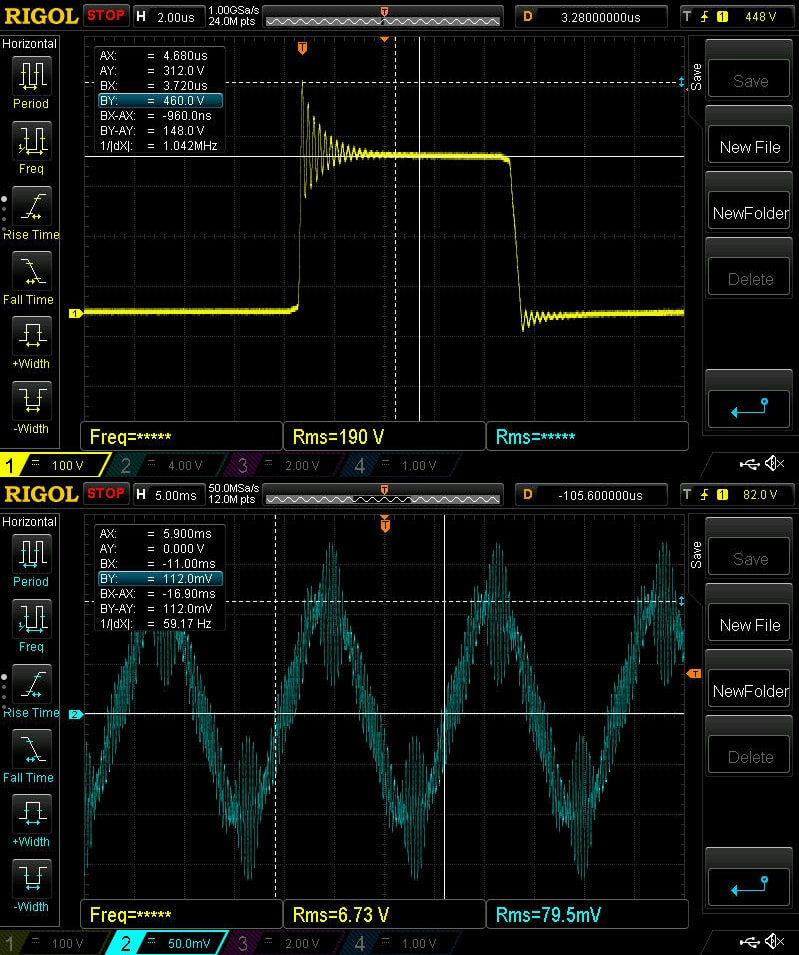Click USB icon beside the 1.00 V channel 4 tab of the 2.00us capture
Screen dimensions: 799x955
pos(749,465)
